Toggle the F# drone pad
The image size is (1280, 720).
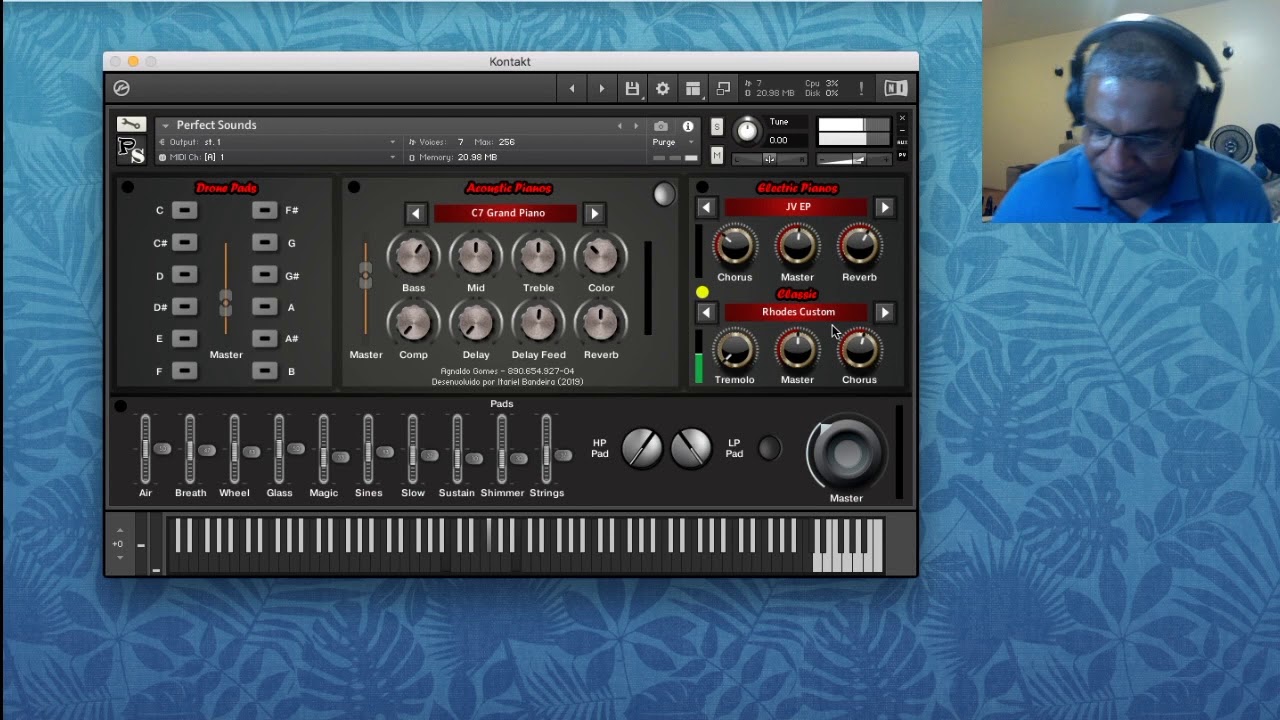pos(264,210)
